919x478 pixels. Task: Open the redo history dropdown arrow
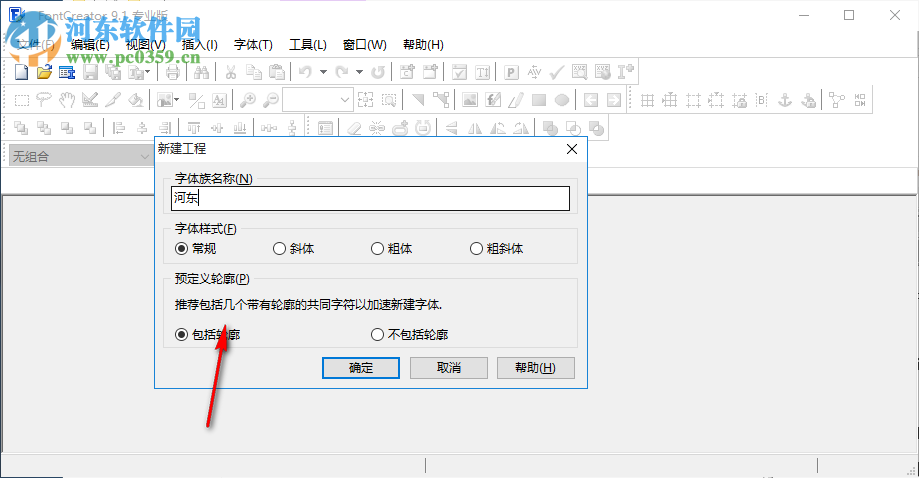[359, 72]
